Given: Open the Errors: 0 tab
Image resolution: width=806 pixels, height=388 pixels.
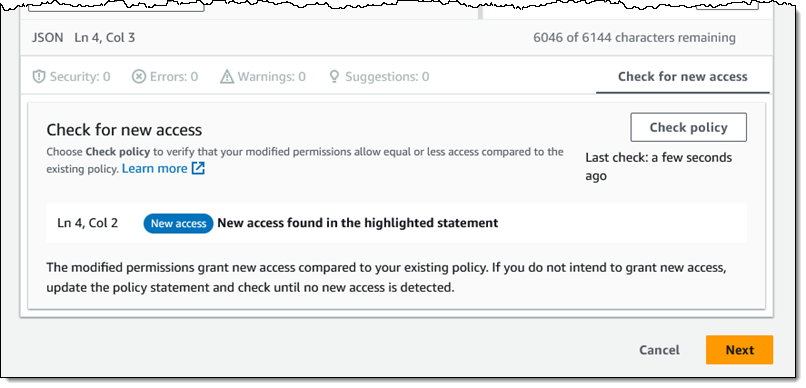Looking at the screenshot, I should (165, 77).
